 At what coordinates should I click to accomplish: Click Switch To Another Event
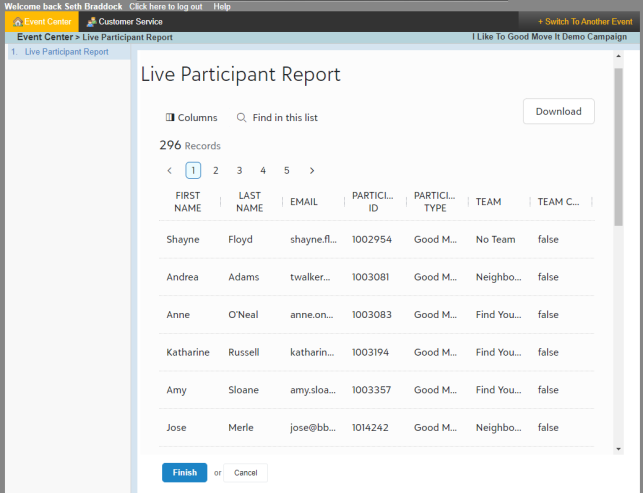[585, 22]
